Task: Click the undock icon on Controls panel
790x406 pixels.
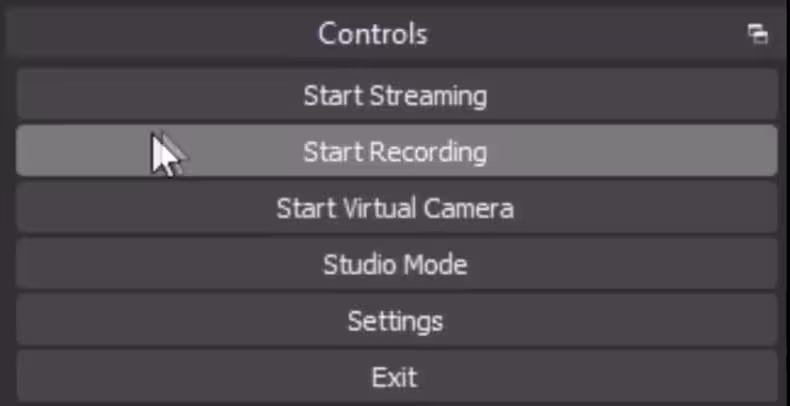Action: tap(757, 34)
